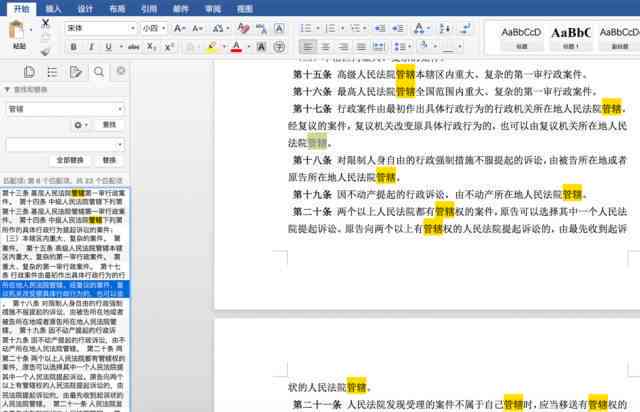Center the paragraph text
The image size is (640, 412).
pyautogui.click(x=325, y=47)
